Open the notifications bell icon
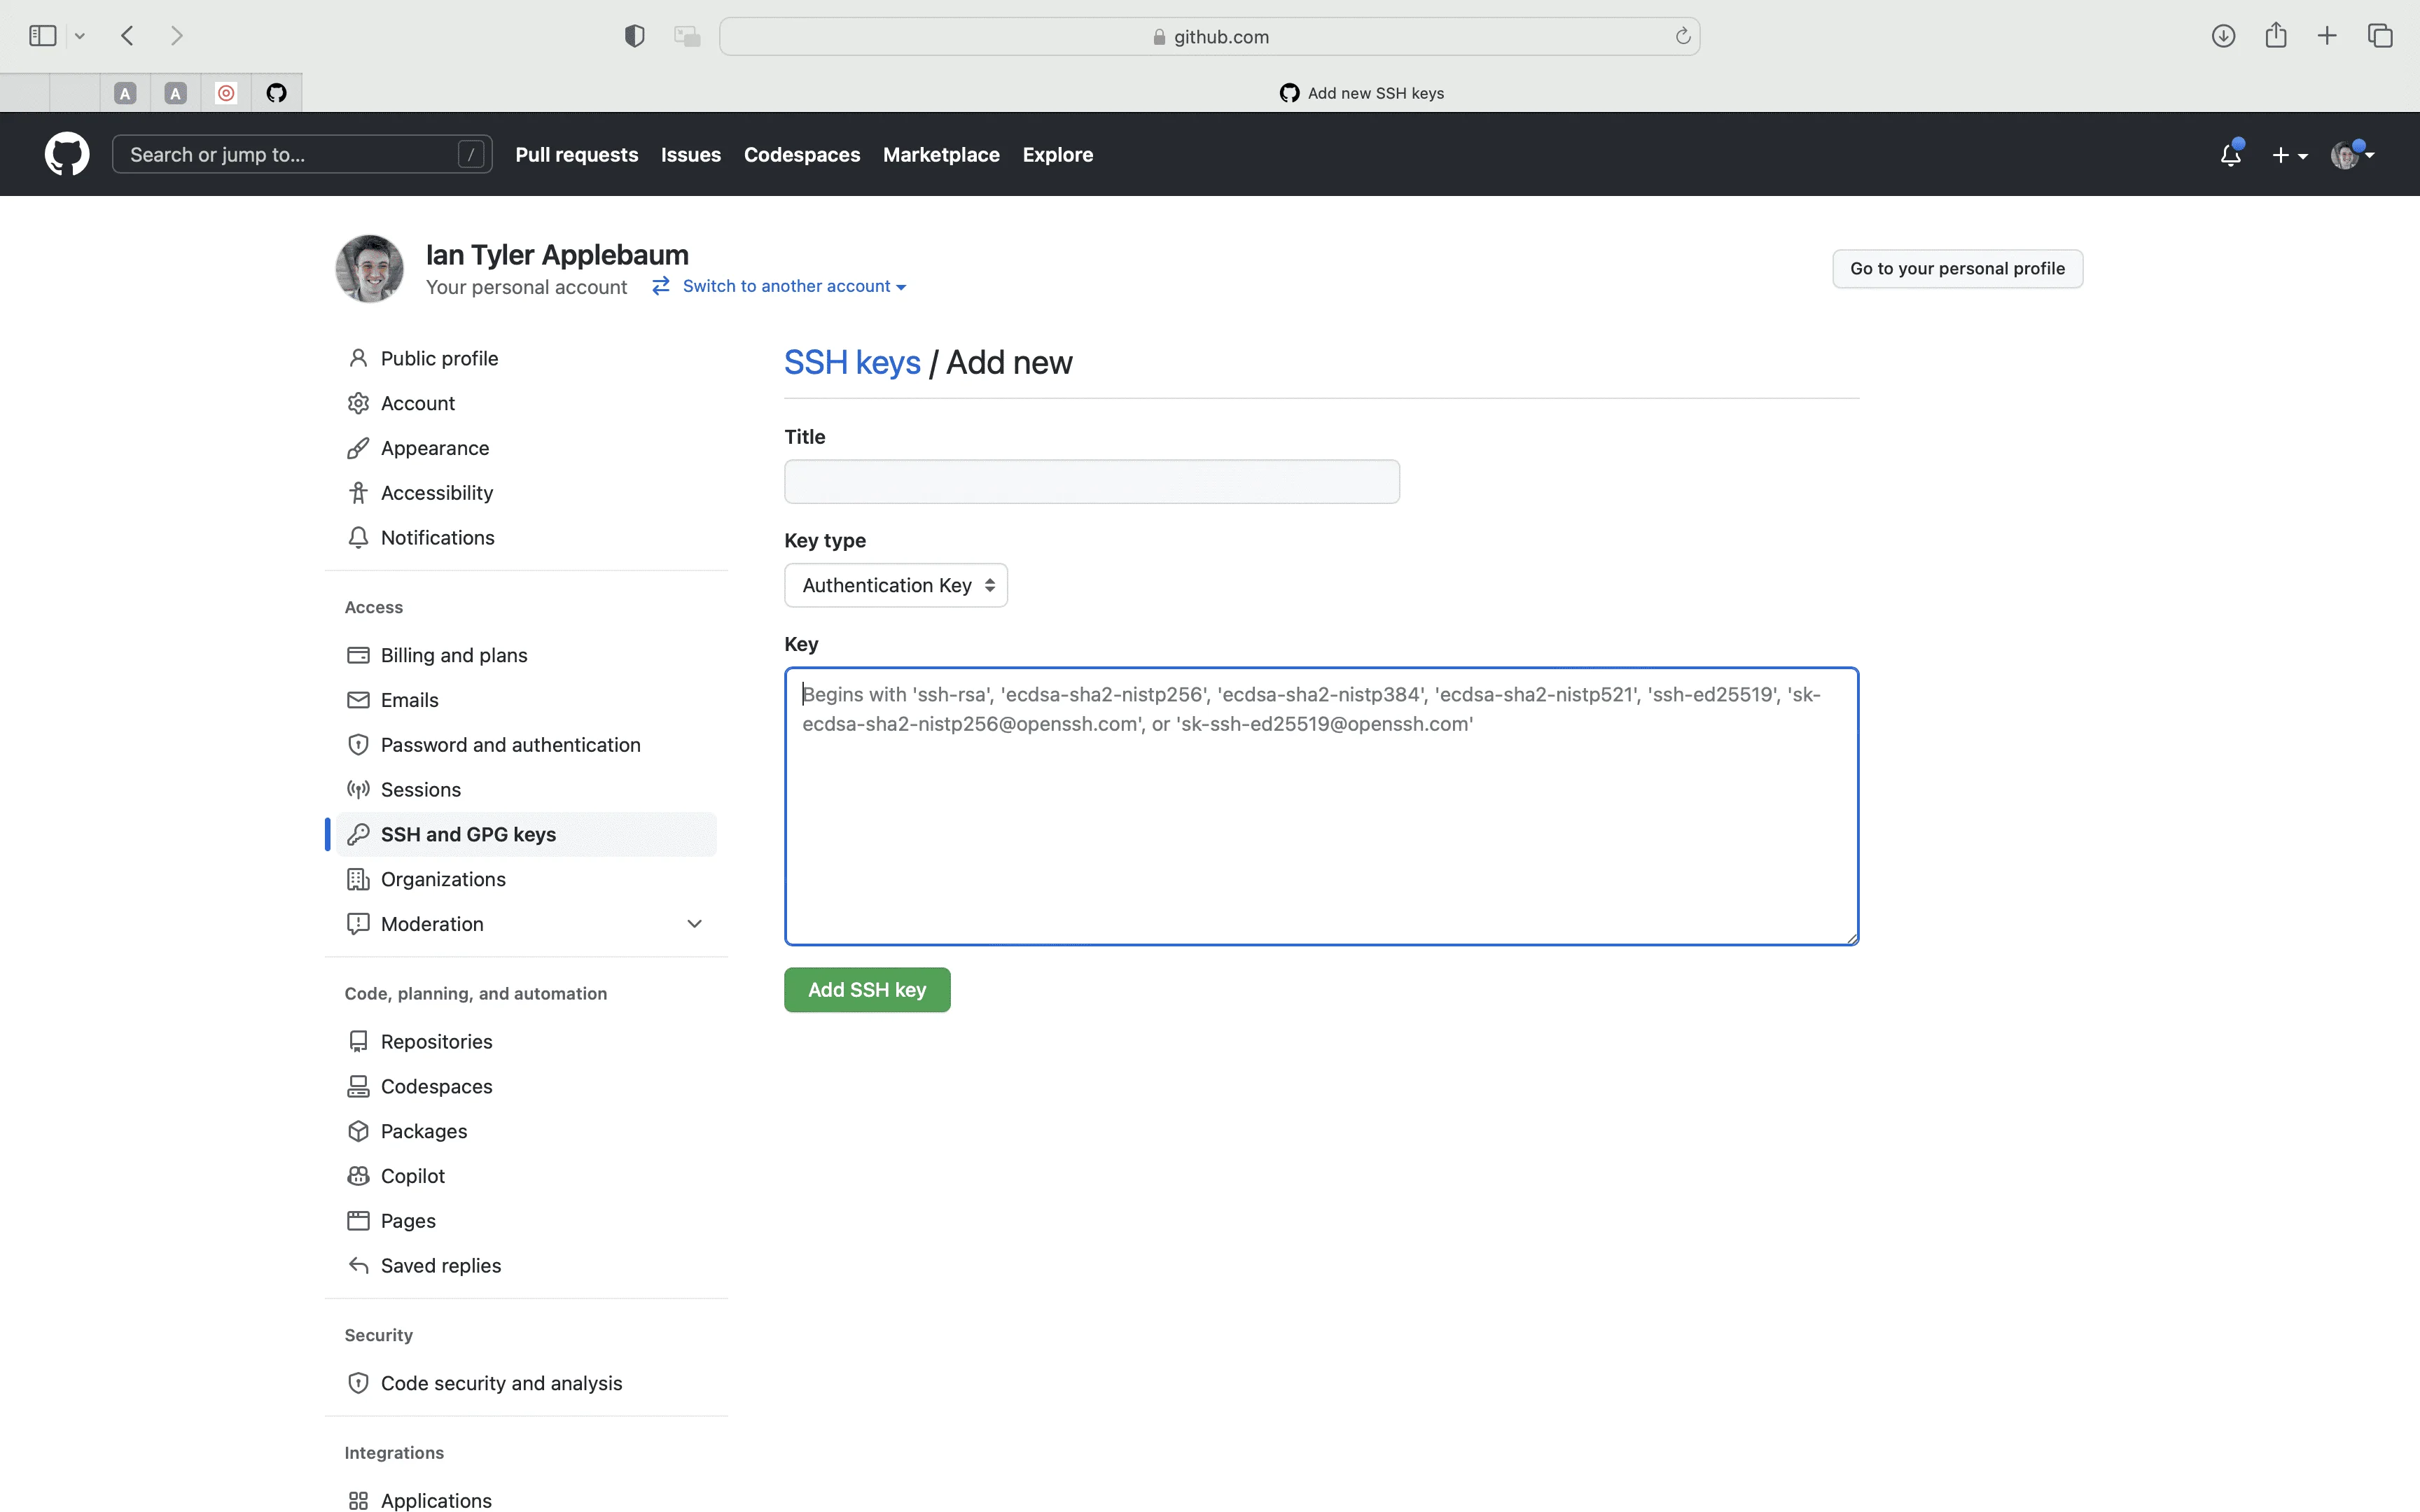 tap(2230, 155)
